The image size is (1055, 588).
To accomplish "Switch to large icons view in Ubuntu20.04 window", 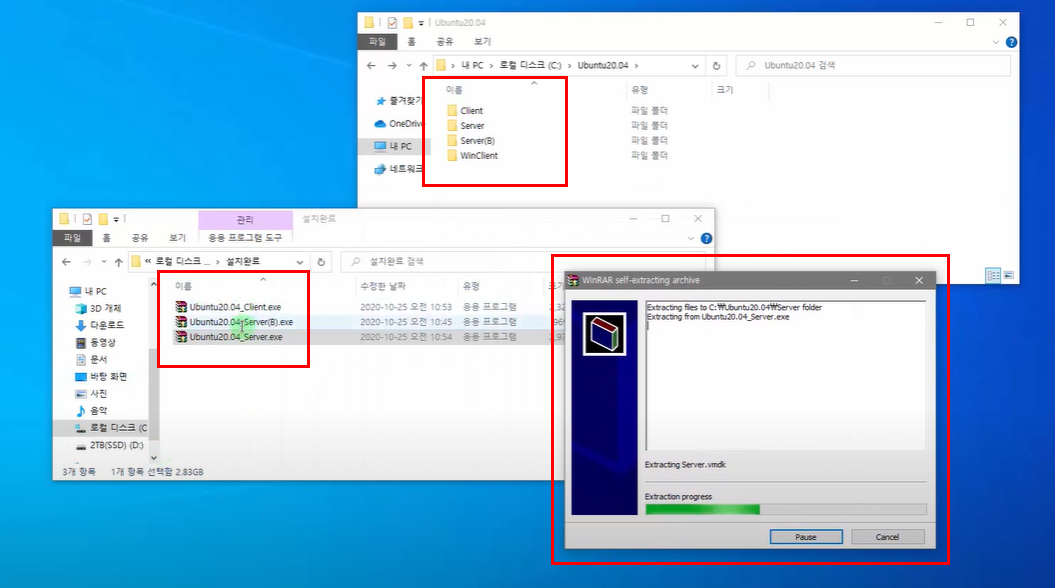I will [x=1009, y=275].
